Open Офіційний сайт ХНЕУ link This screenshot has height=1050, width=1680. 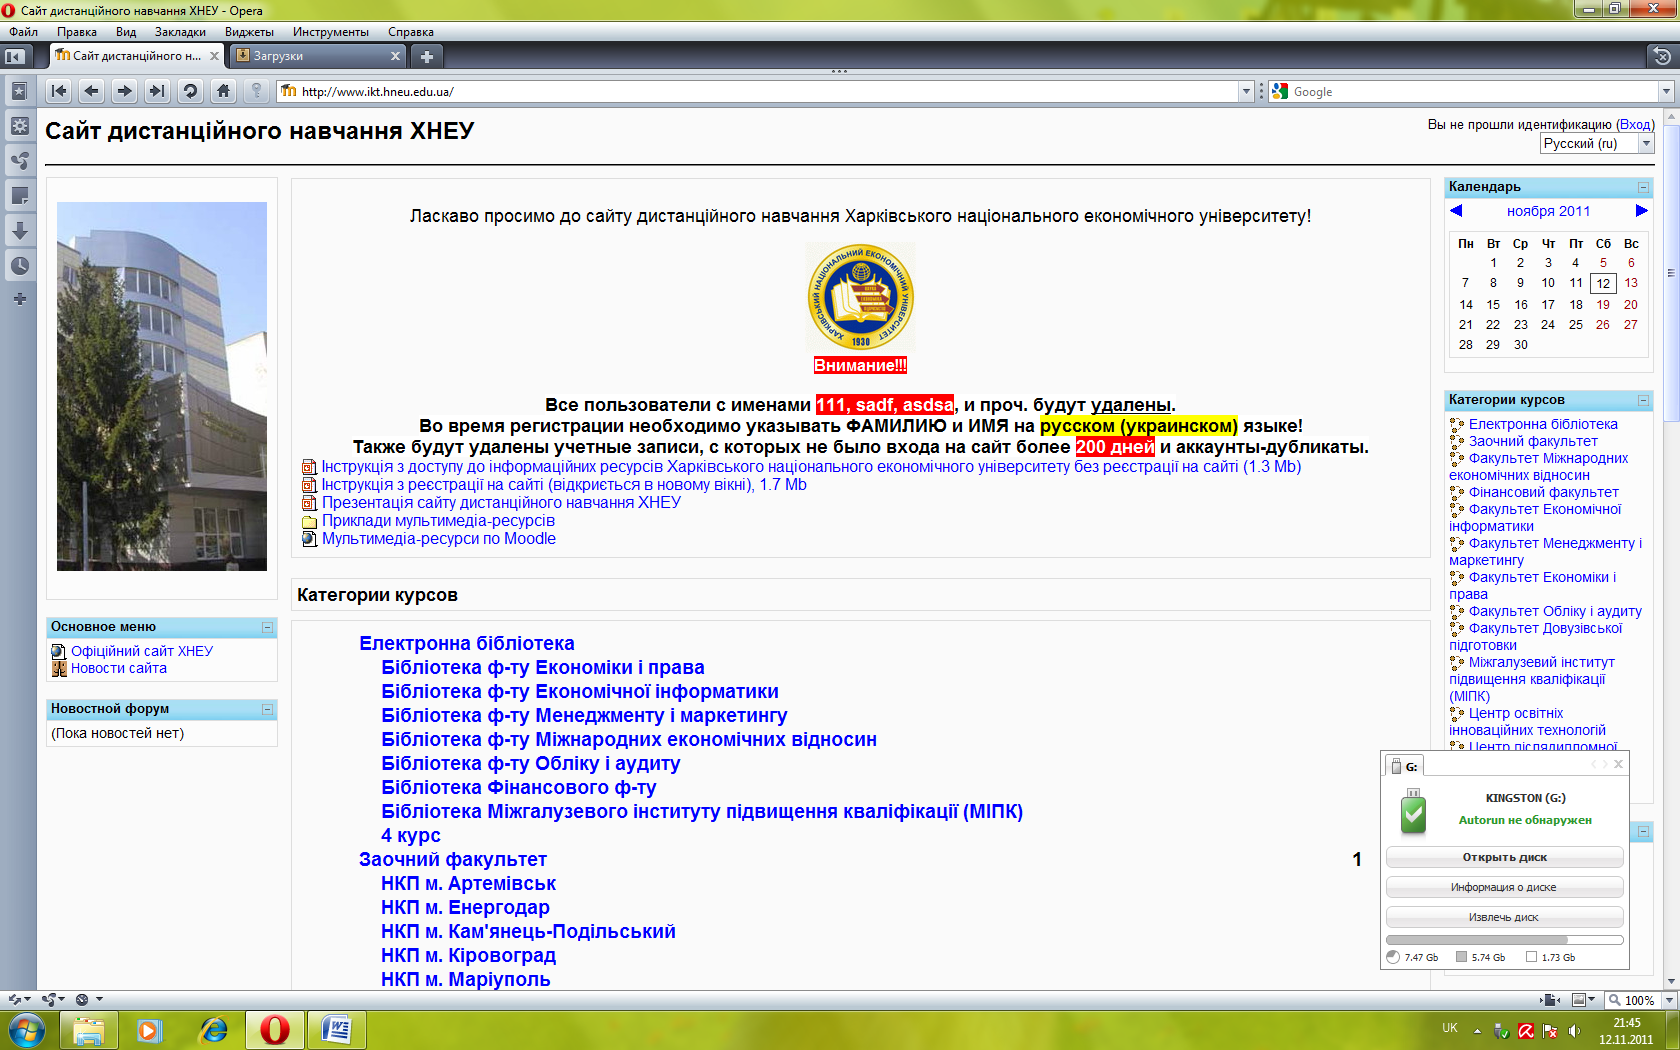[142, 651]
